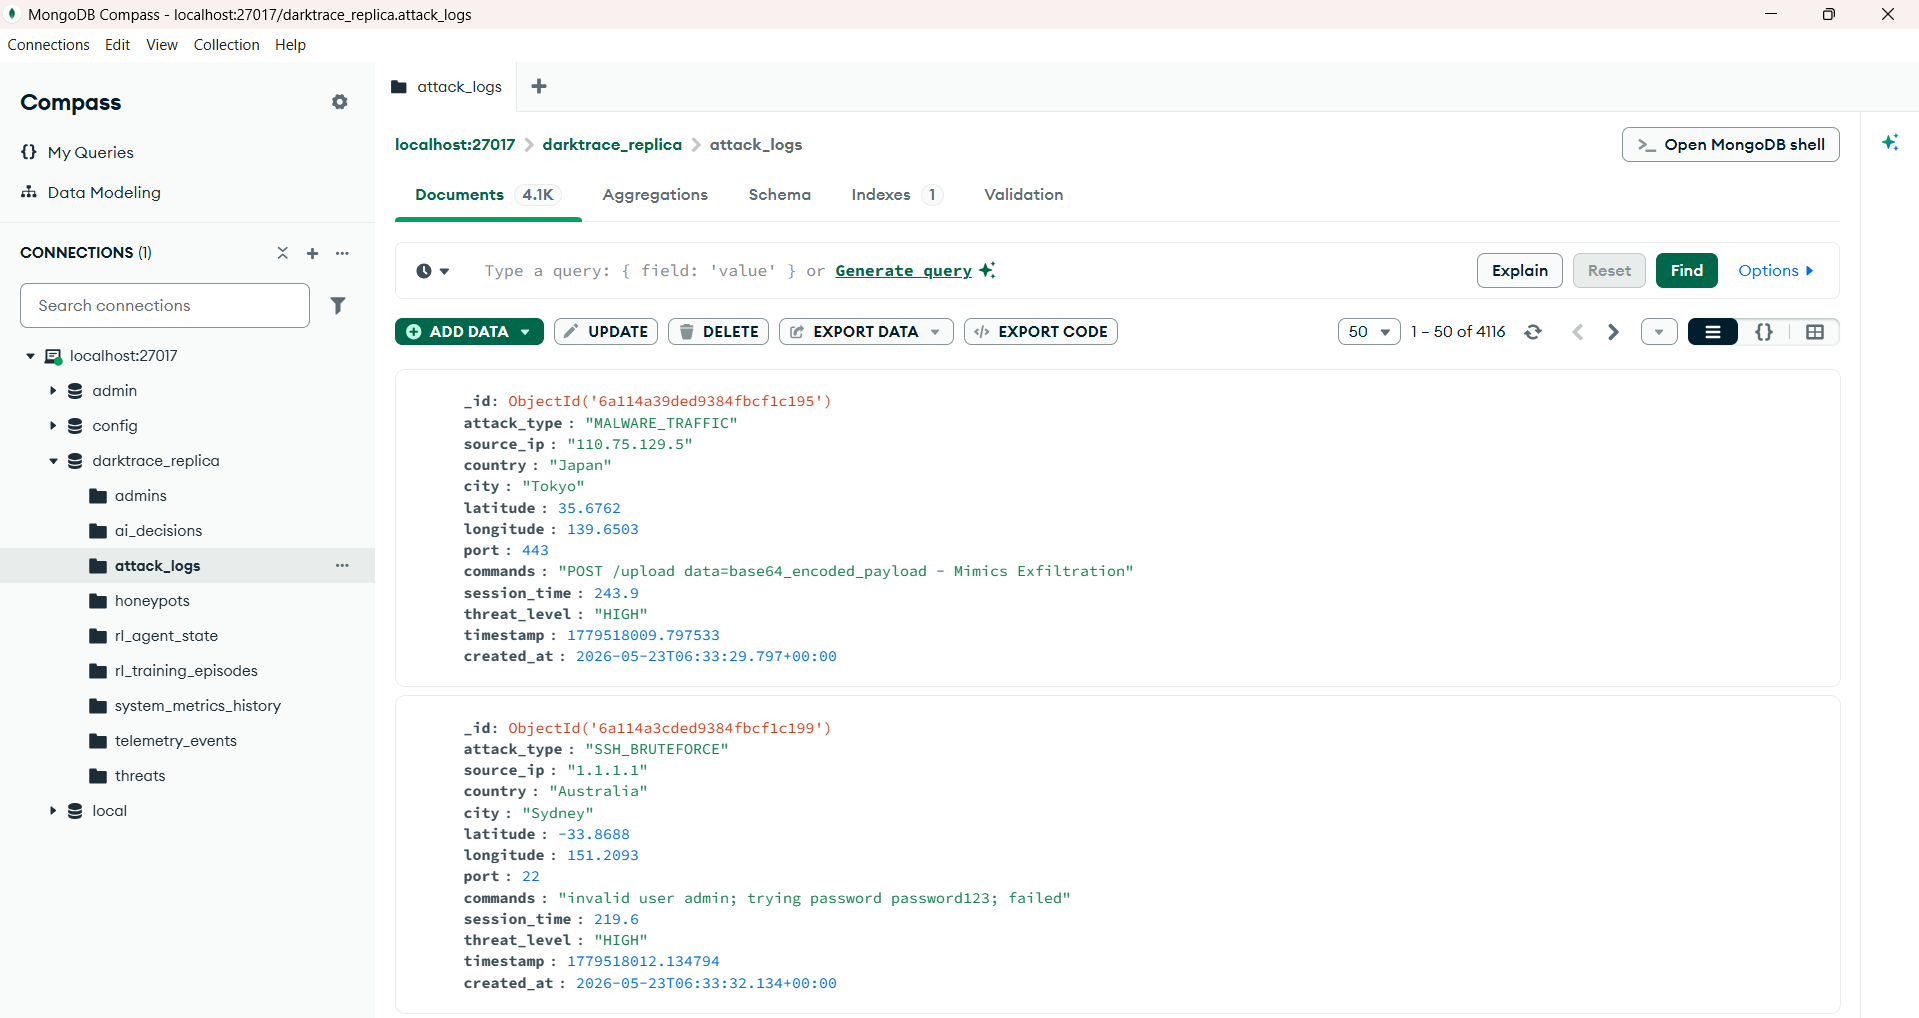
Task: Click darktrace_replica breadcrumb link
Action: coord(612,145)
